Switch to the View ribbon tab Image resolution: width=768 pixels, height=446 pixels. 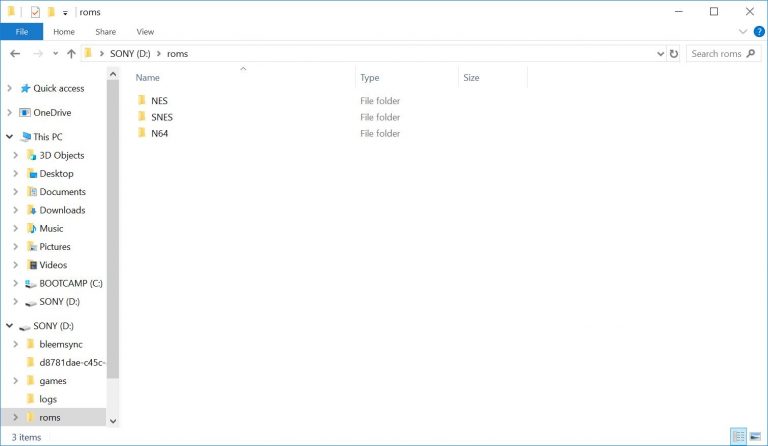click(x=145, y=32)
